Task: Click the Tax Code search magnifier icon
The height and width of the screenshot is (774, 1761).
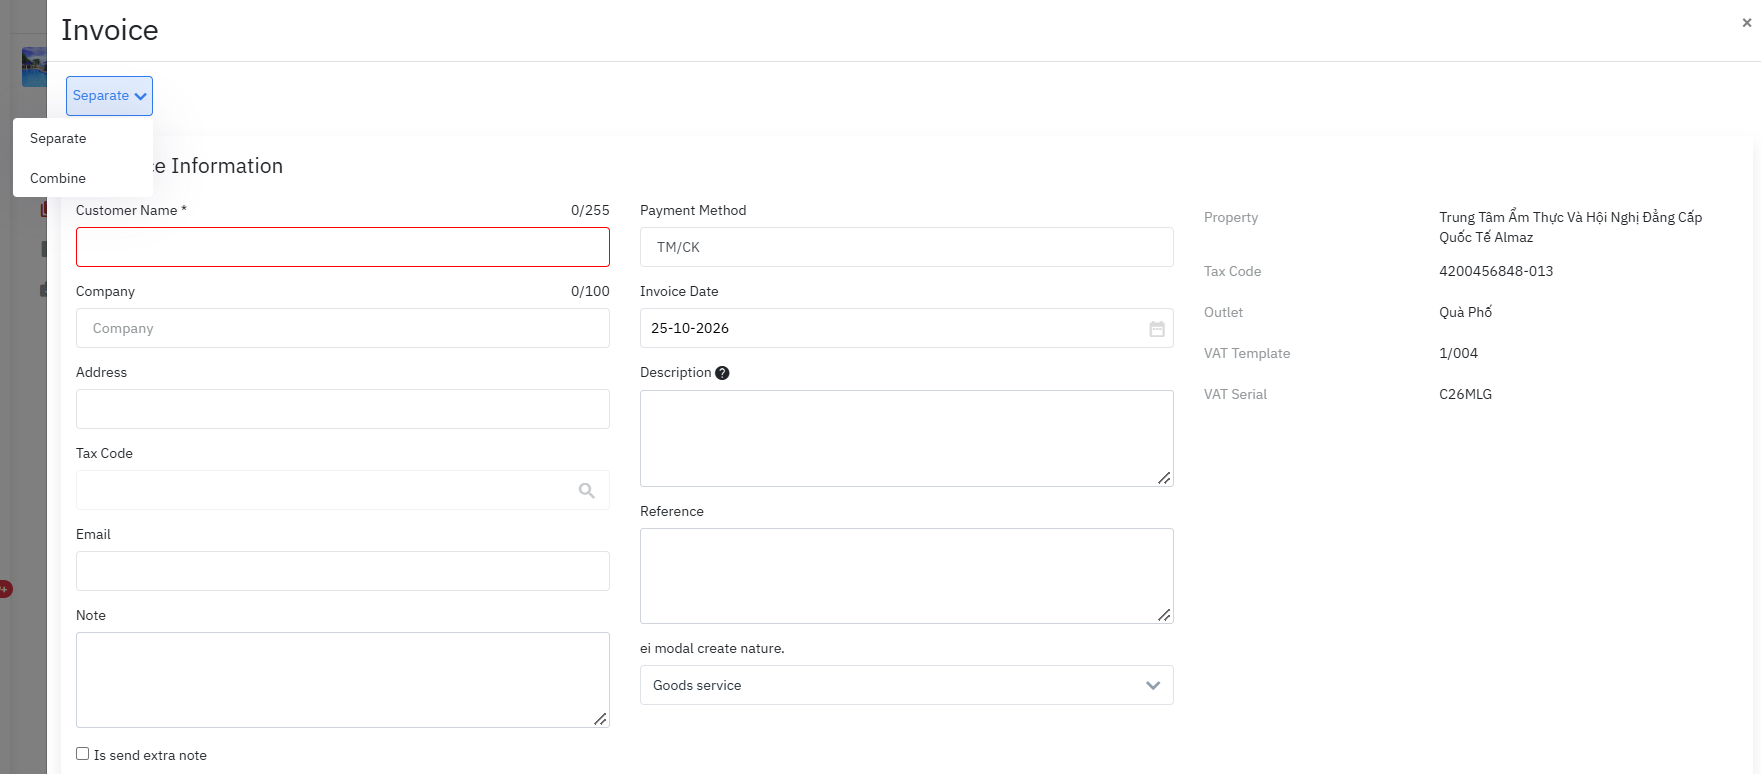Action: click(x=587, y=491)
